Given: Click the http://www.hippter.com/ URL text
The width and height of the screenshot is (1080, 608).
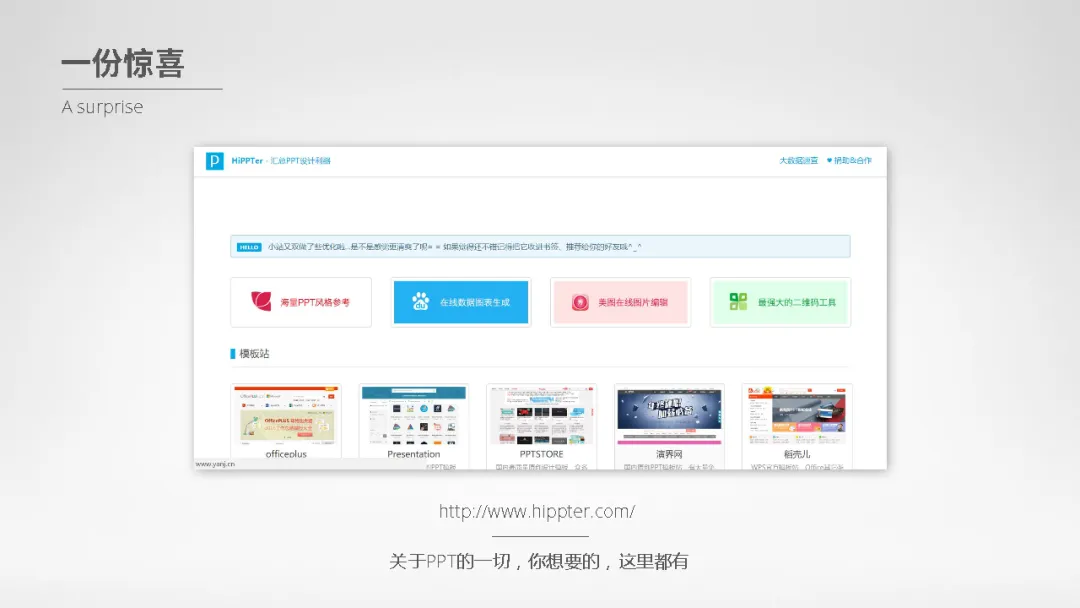Looking at the screenshot, I should [537, 512].
